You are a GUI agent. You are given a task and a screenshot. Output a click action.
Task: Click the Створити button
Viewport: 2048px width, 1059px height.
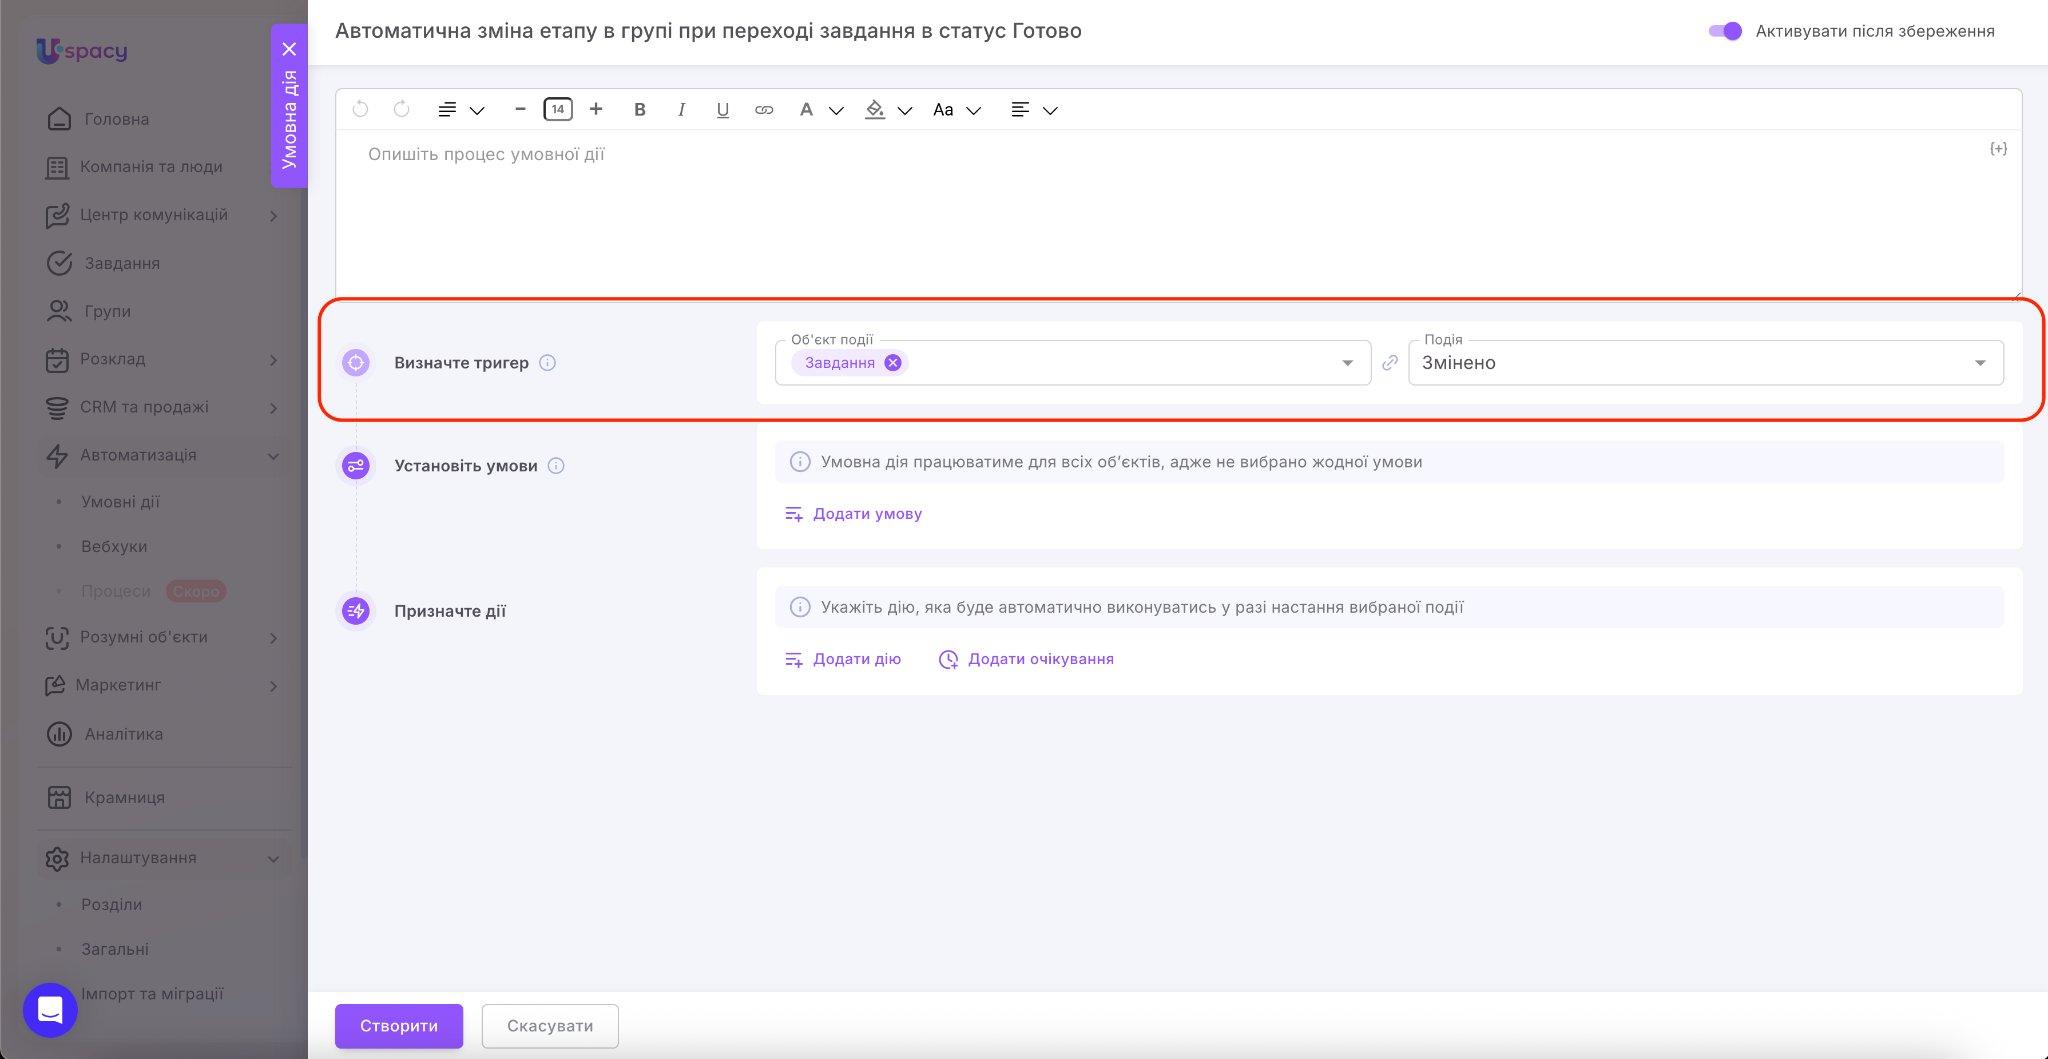(398, 1026)
